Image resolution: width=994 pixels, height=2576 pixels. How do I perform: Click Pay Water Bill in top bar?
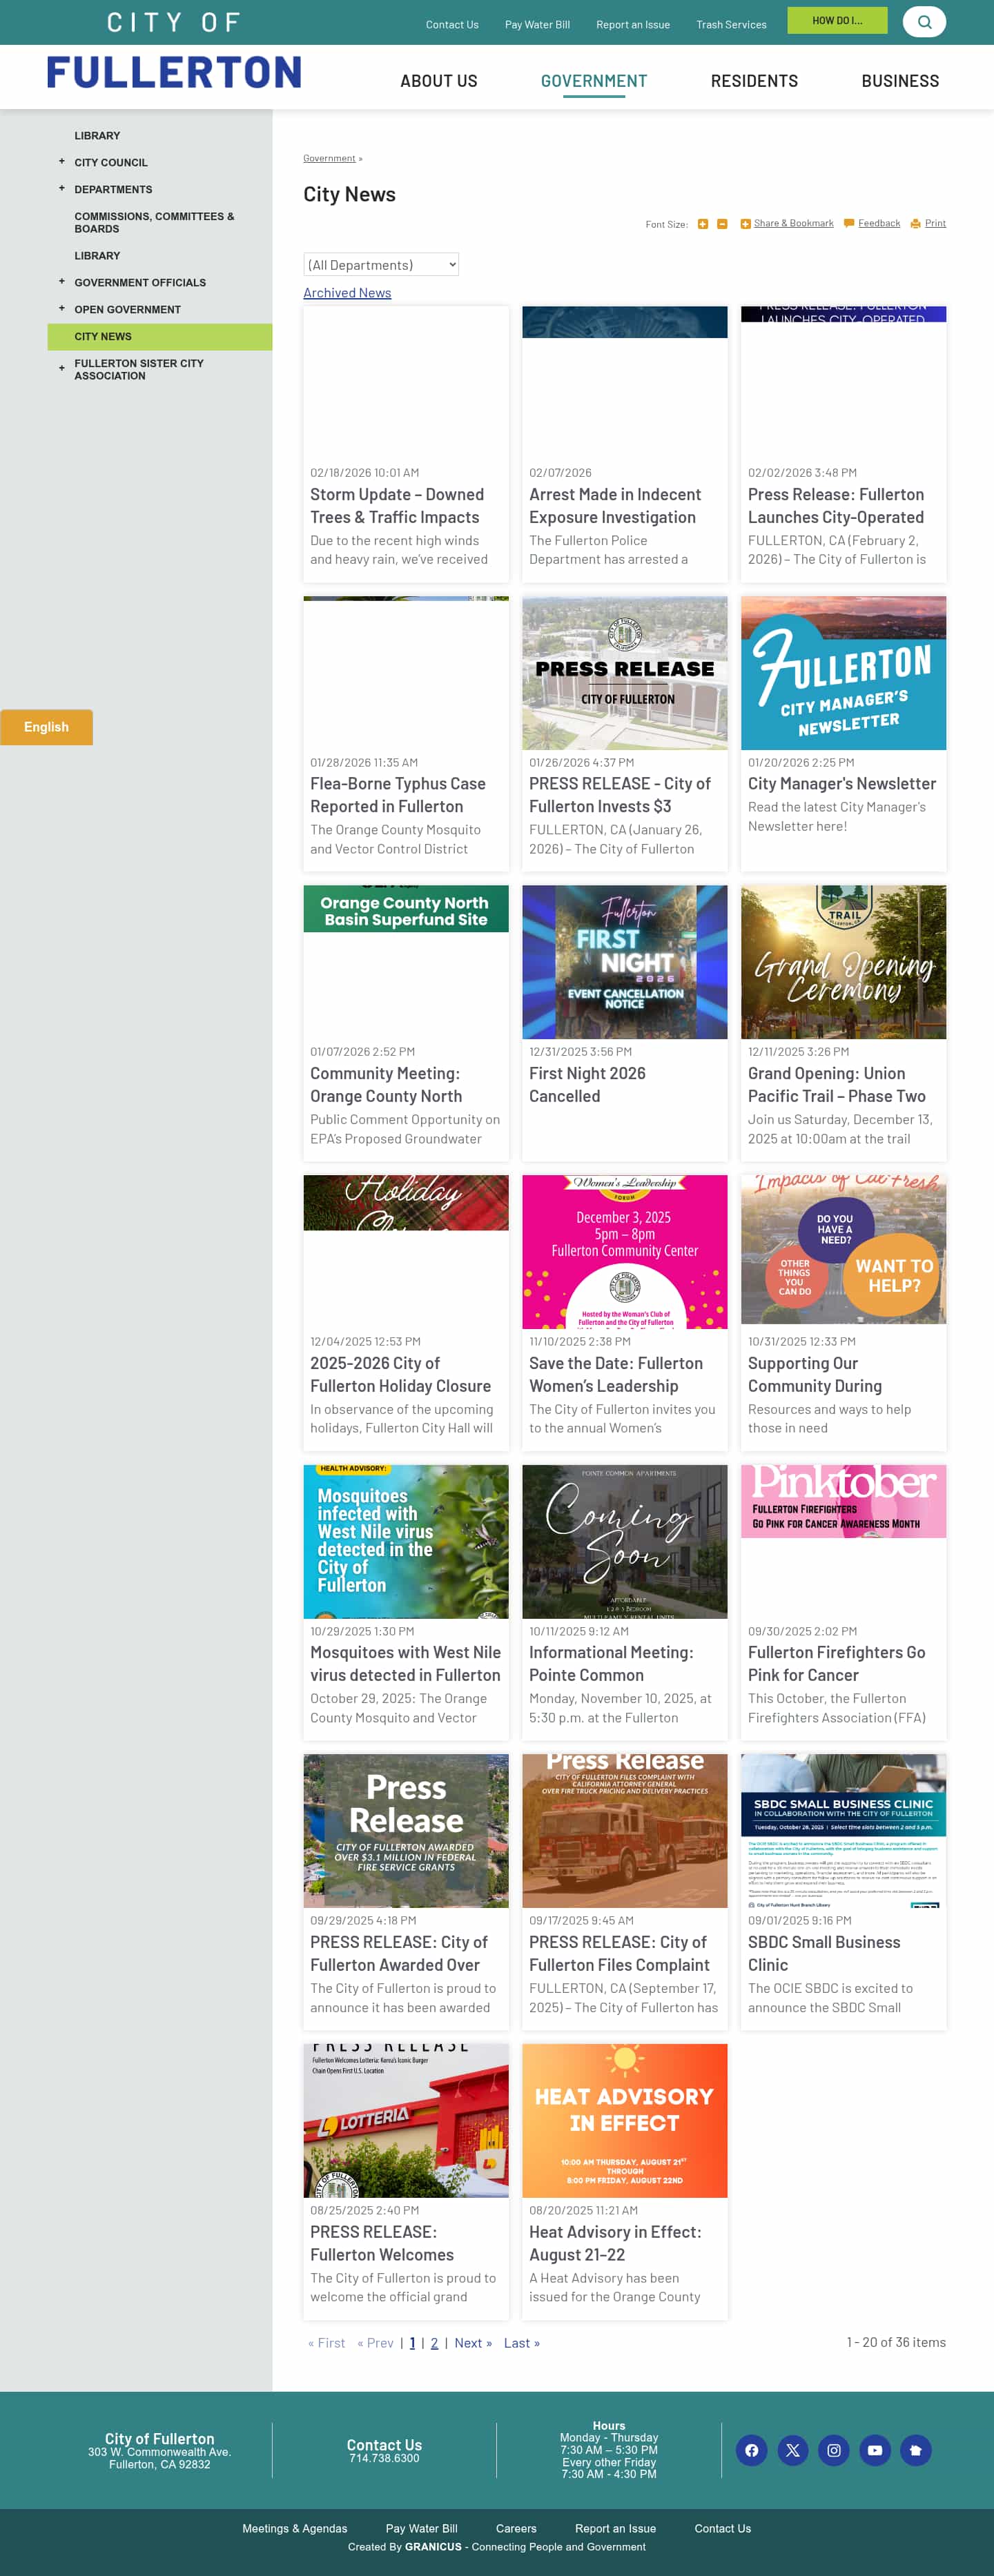(537, 25)
